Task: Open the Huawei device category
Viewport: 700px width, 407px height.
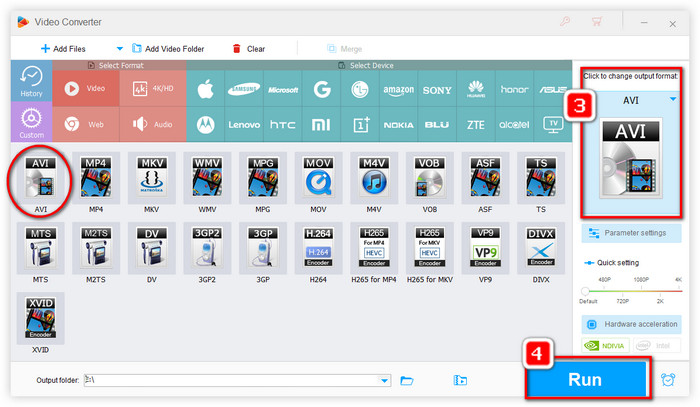Action: tap(475, 89)
